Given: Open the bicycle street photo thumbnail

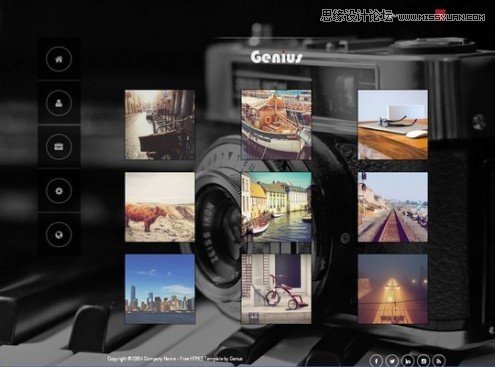Looking at the screenshot, I should click(x=160, y=125).
